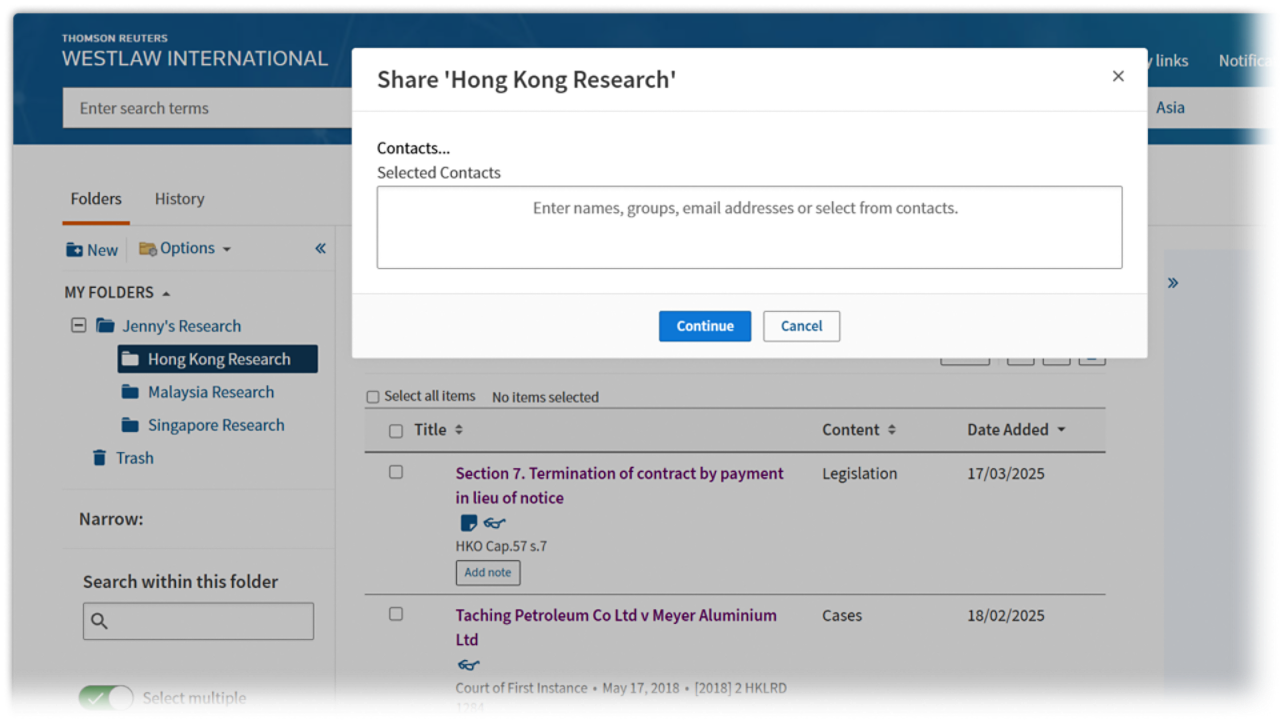Click the Selected Contacts input box
Screen dimensions: 1280x720
pyautogui.click(x=749, y=227)
